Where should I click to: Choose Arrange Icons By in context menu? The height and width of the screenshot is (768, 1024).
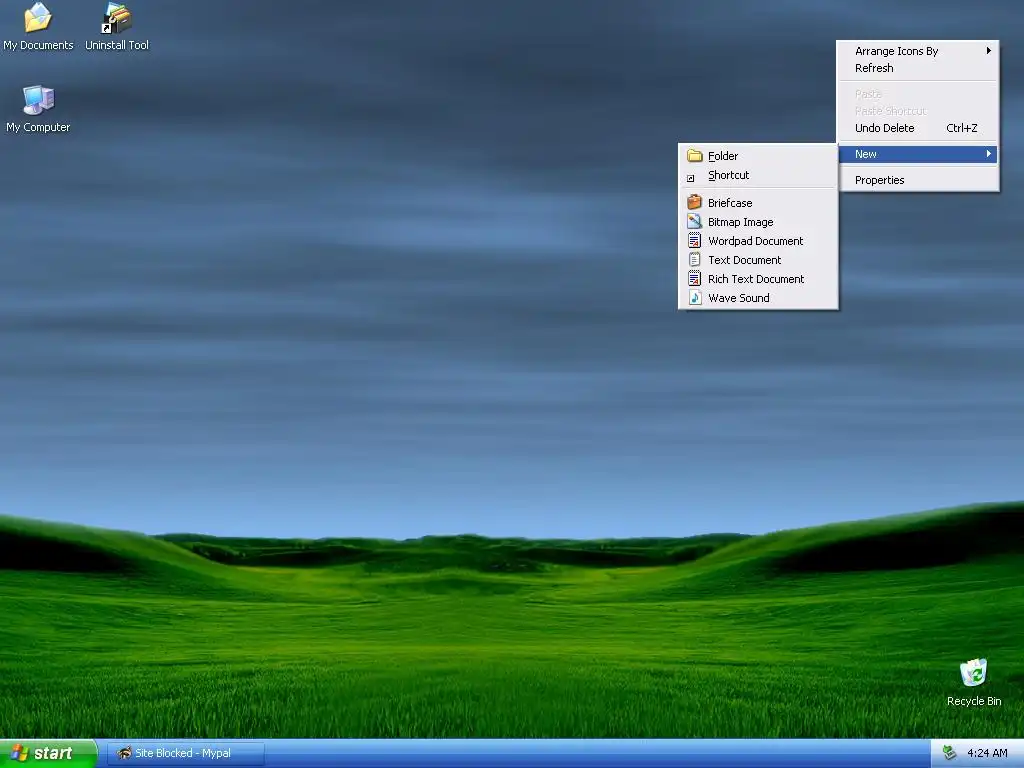(x=918, y=51)
